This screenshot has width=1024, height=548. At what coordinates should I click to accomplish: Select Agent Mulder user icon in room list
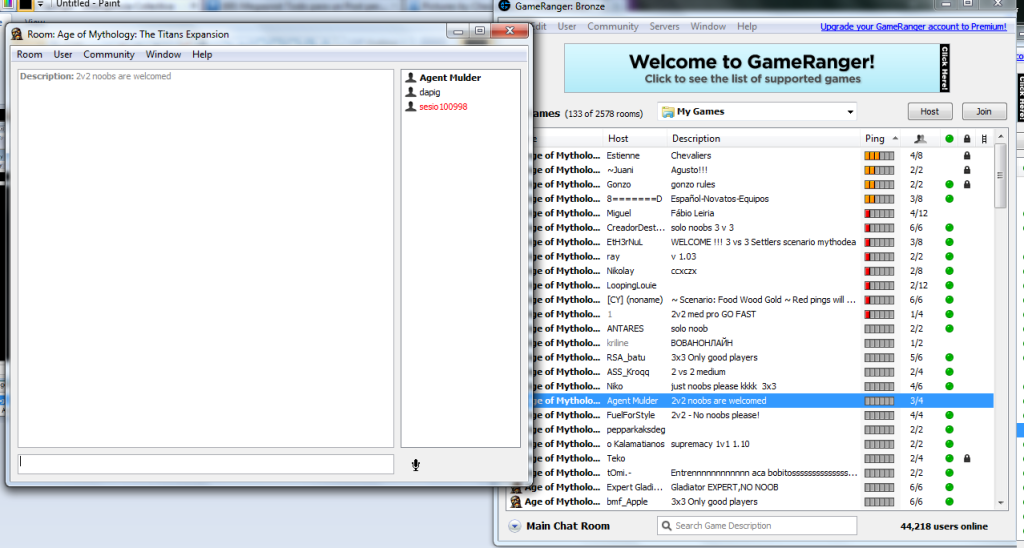[411, 78]
